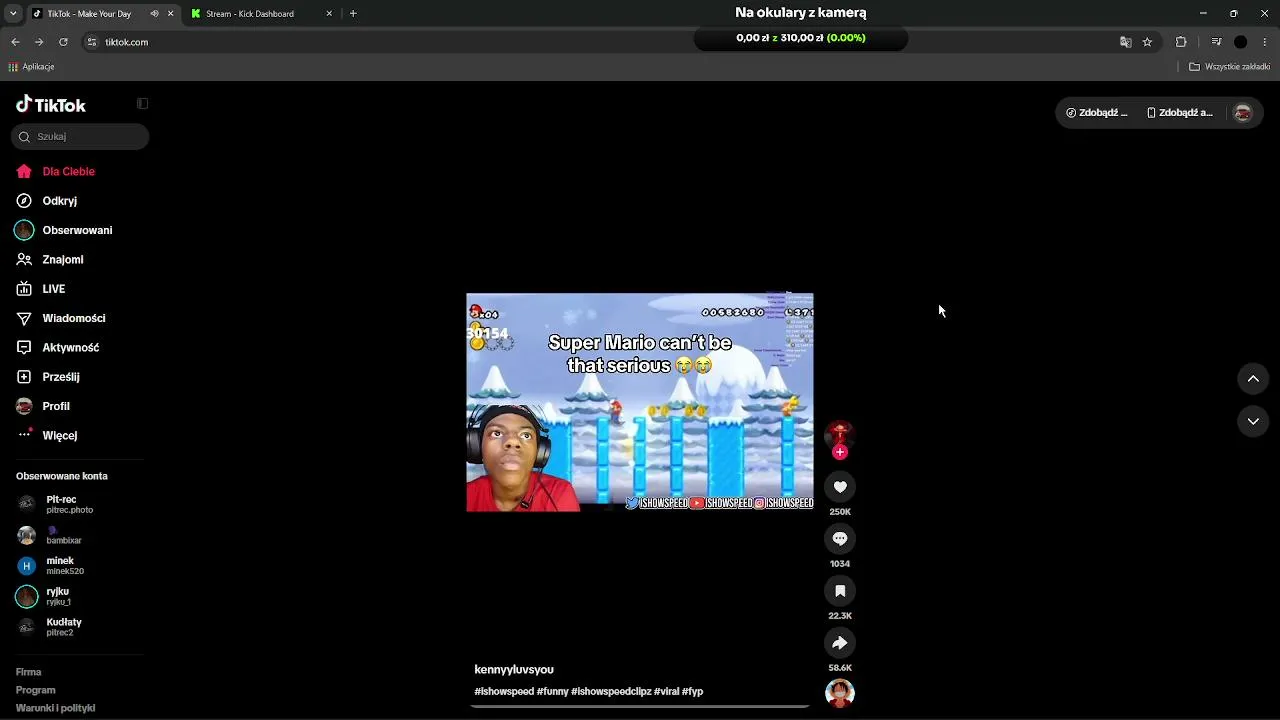Reload the tiktok.com page

pos(63,42)
